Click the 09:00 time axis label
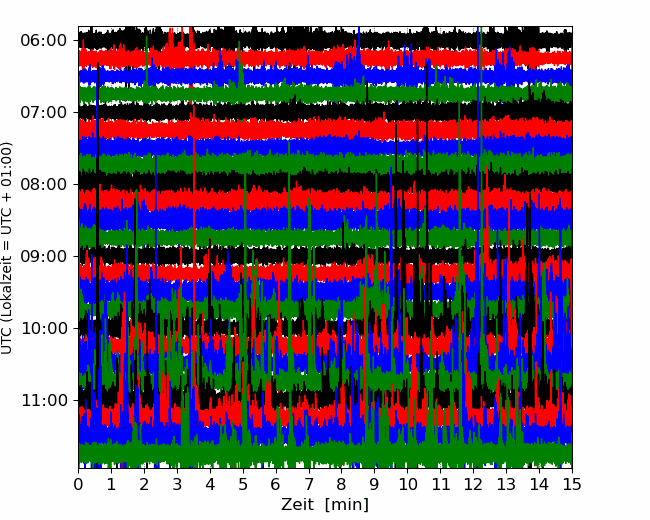650x520 pixels. coord(44,256)
